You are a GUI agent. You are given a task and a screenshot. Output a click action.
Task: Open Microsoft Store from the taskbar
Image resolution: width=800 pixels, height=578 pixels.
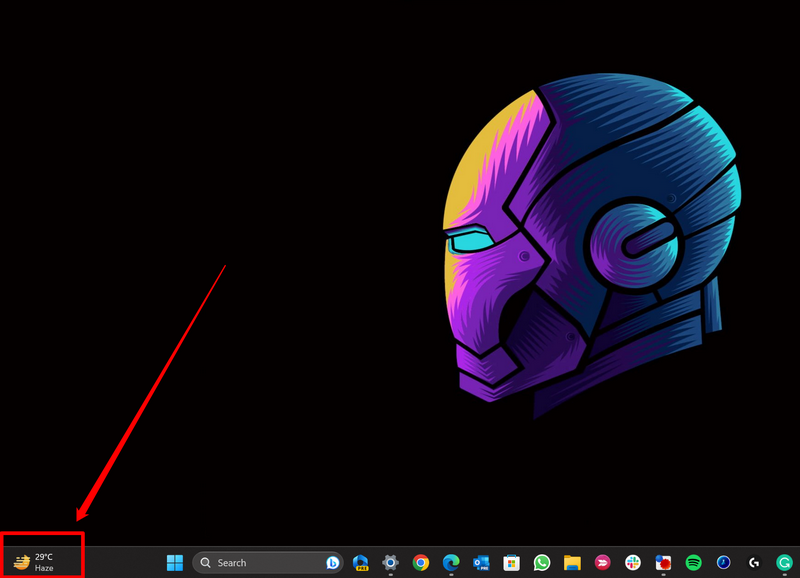pyautogui.click(x=511, y=563)
